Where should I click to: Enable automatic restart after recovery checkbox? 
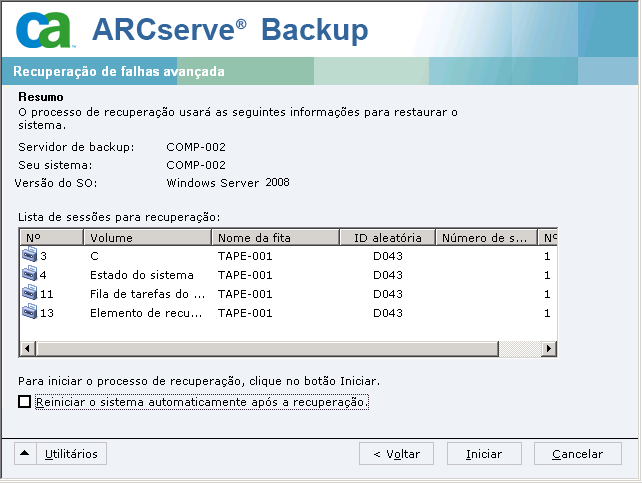click(25, 402)
